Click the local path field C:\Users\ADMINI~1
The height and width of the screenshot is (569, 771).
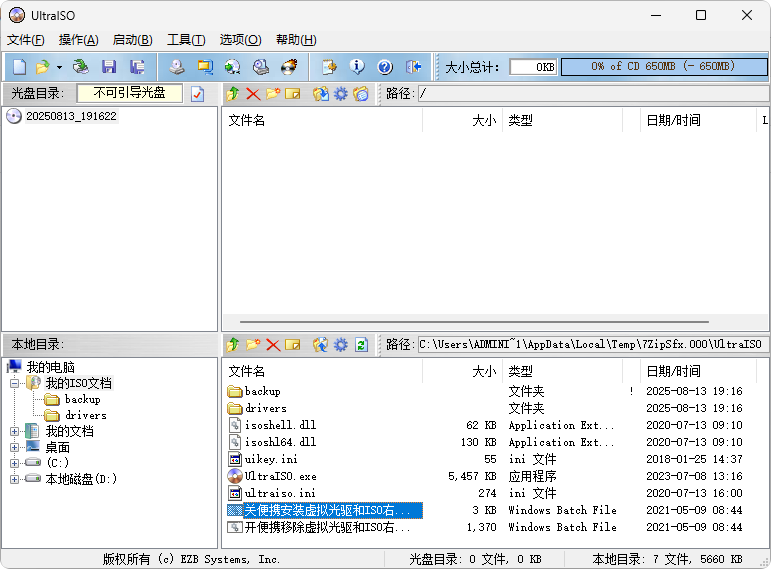[592, 344]
